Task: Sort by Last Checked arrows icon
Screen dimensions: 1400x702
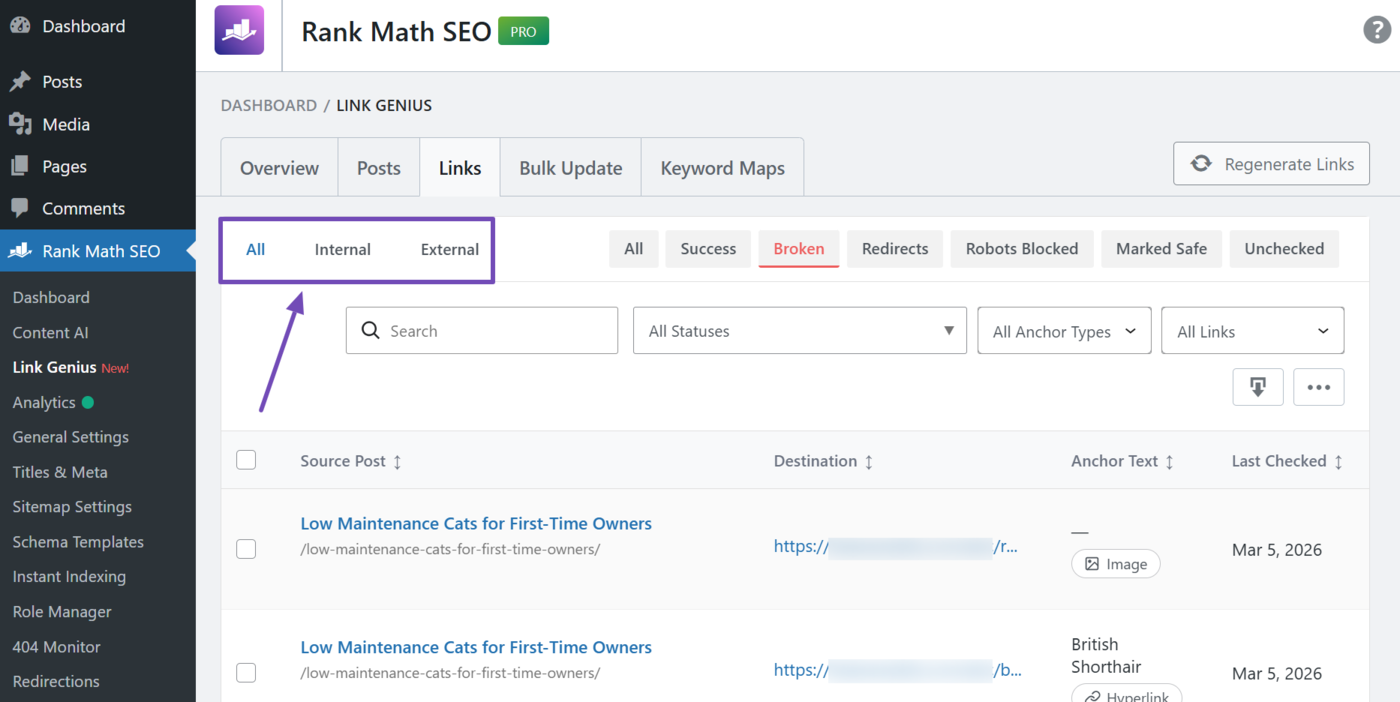Action: click(x=1338, y=462)
